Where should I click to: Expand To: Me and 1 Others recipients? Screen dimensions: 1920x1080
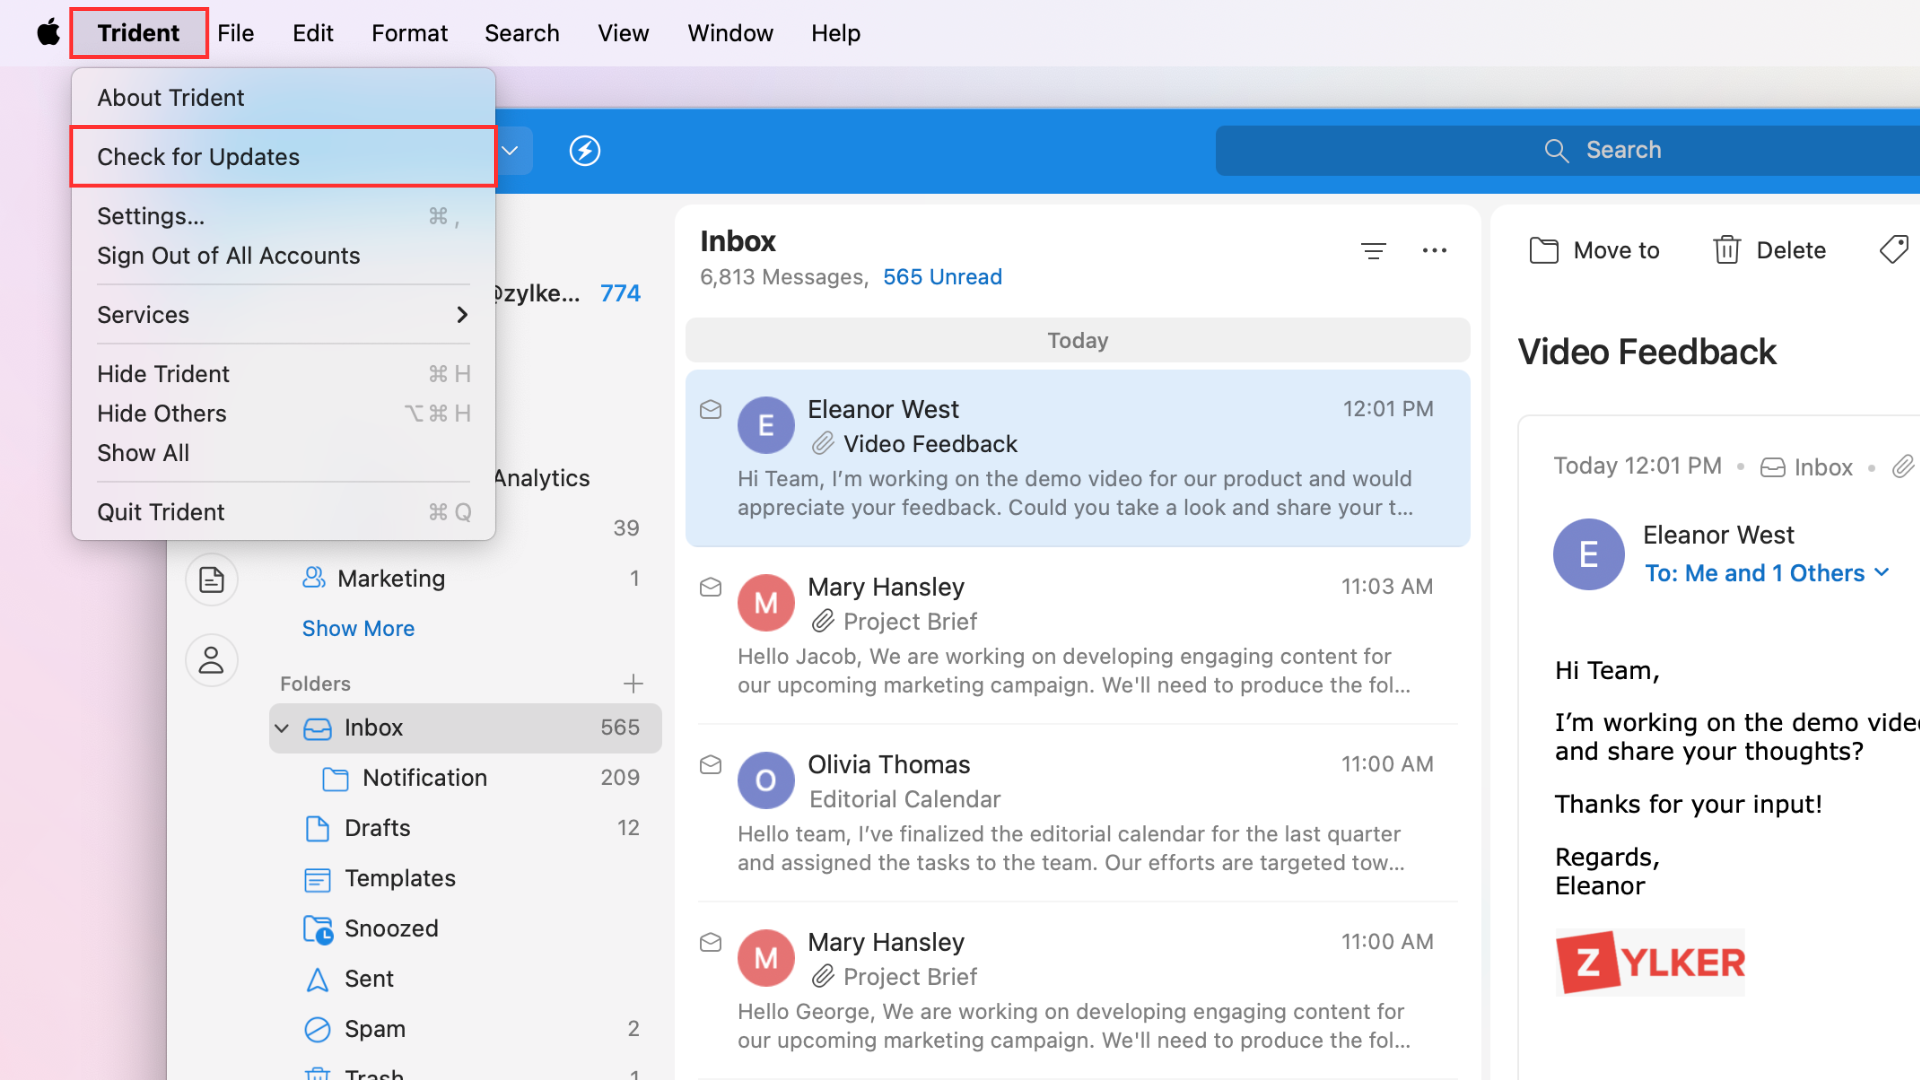coord(1767,573)
